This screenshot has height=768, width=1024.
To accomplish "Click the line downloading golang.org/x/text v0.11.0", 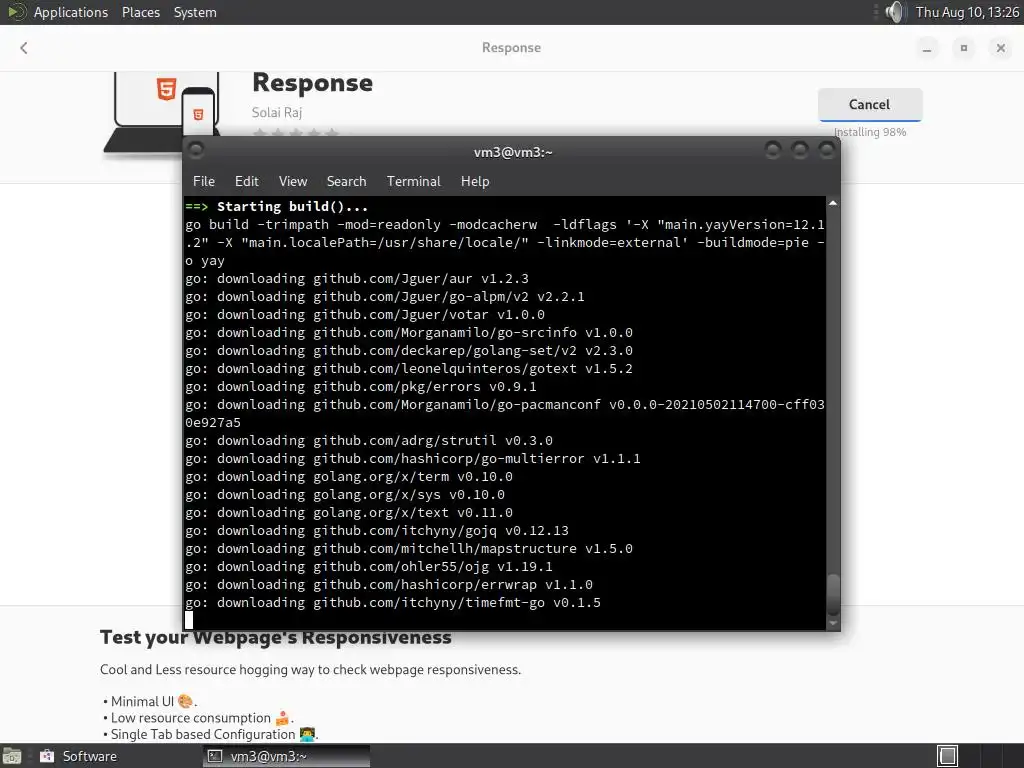I will tap(349, 513).
